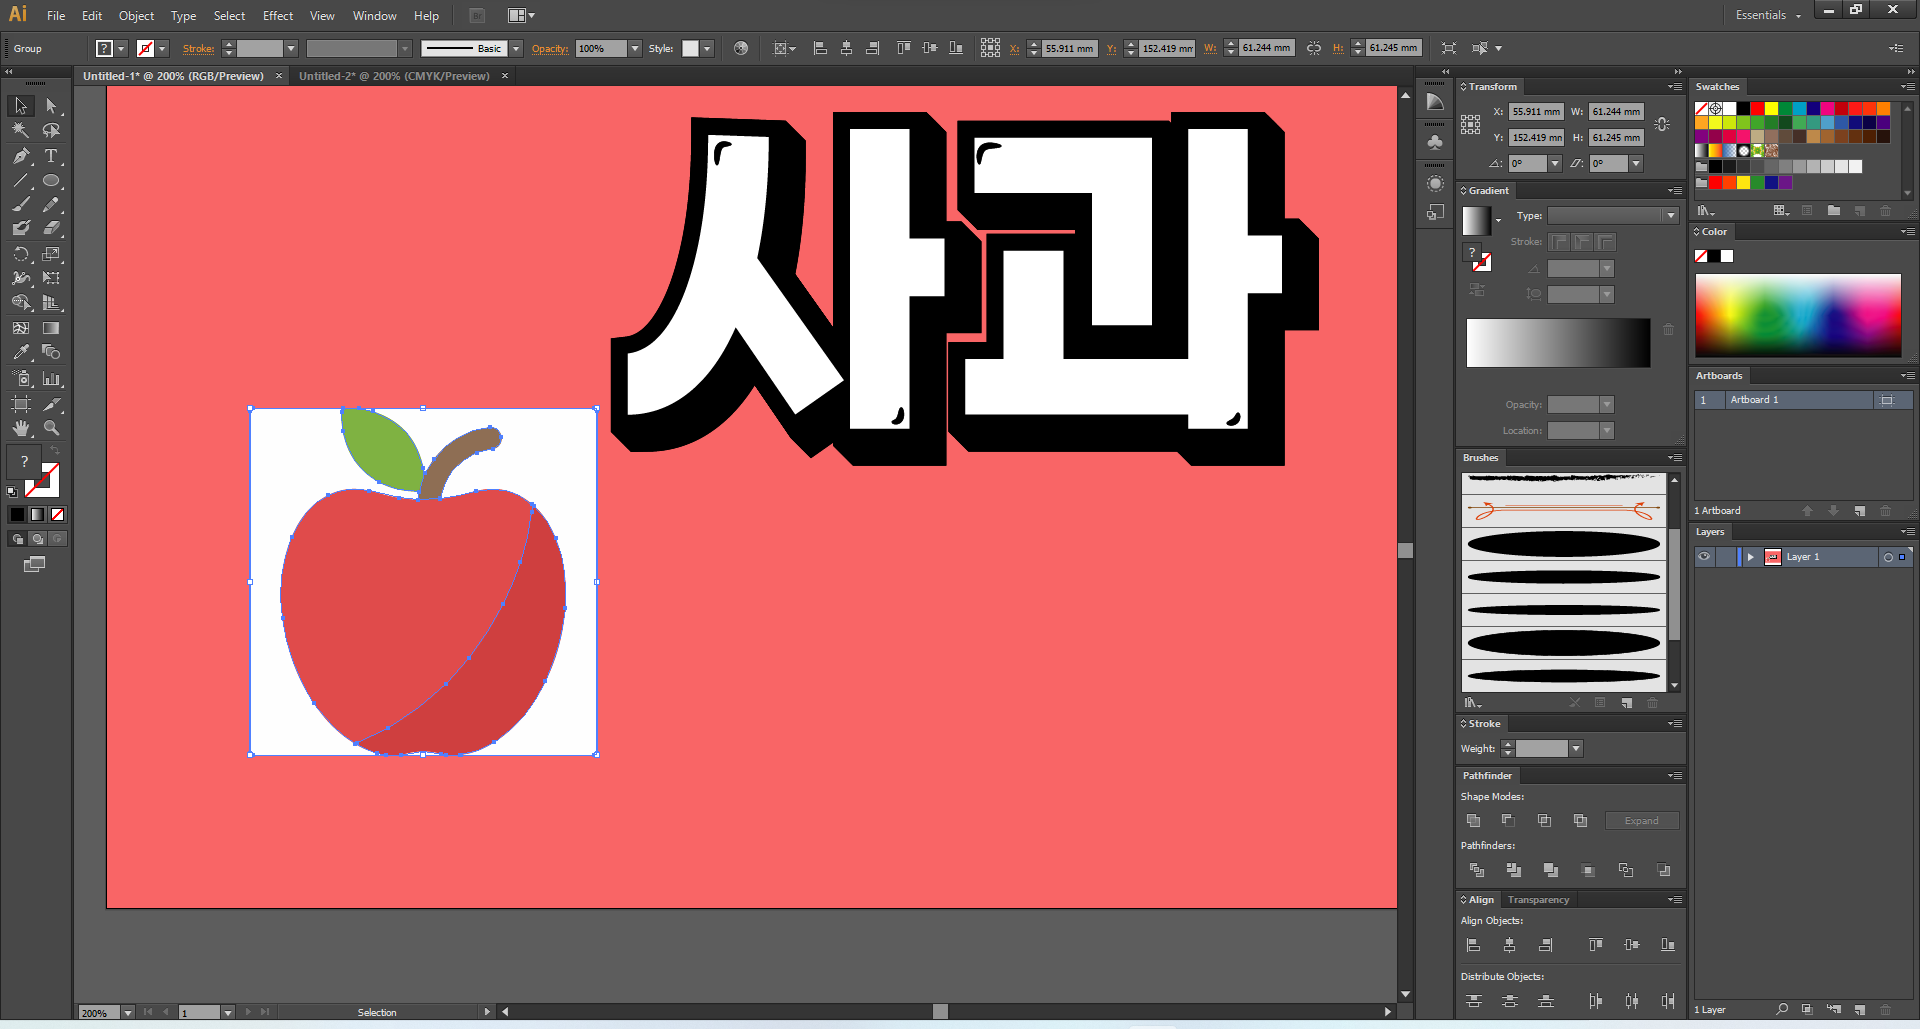Image resolution: width=1920 pixels, height=1029 pixels.
Task: Click the Y value field in control bar
Action: click(x=1167, y=48)
